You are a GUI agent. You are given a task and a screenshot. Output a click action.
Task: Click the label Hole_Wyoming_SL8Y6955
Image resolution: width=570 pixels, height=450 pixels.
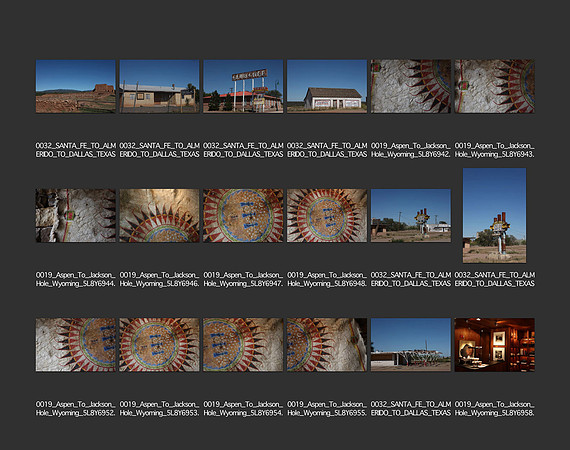coord(327,409)
